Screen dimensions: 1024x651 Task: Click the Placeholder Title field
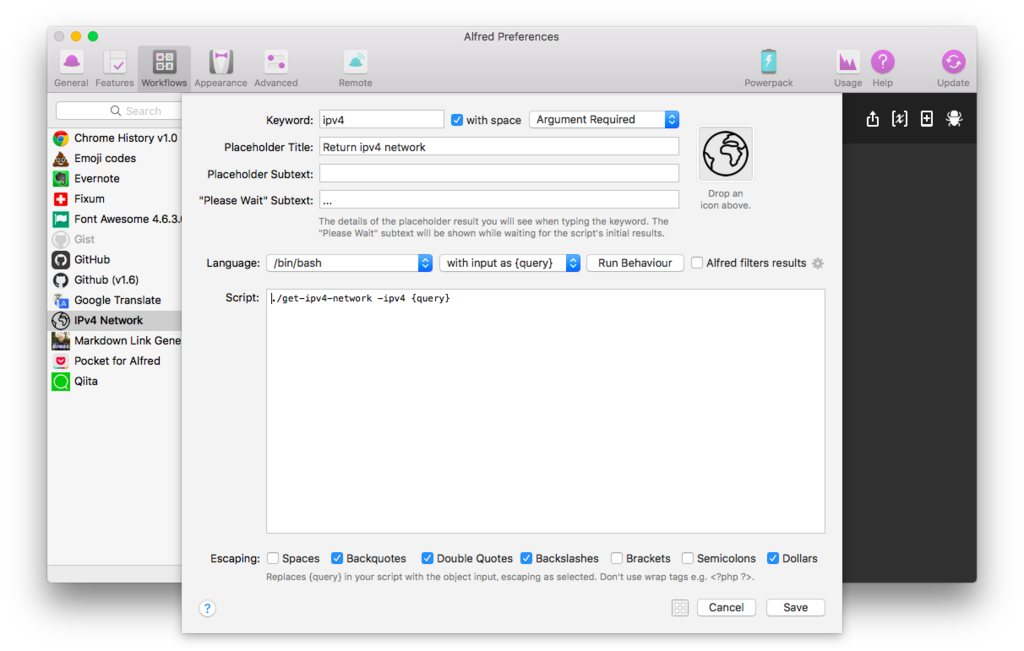coord(499,147)
